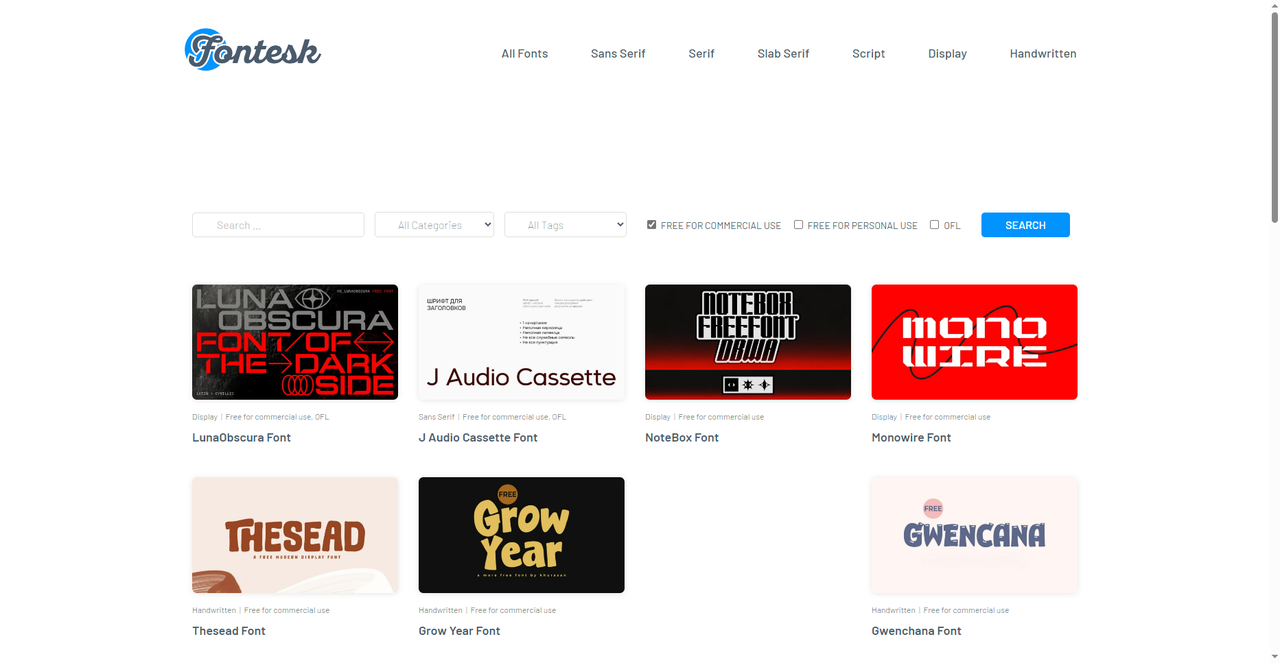The width and height of the screenshot is (1280, 663).
Task: Open the Grow Year preview thumbnail
Action: pos(521,535)
